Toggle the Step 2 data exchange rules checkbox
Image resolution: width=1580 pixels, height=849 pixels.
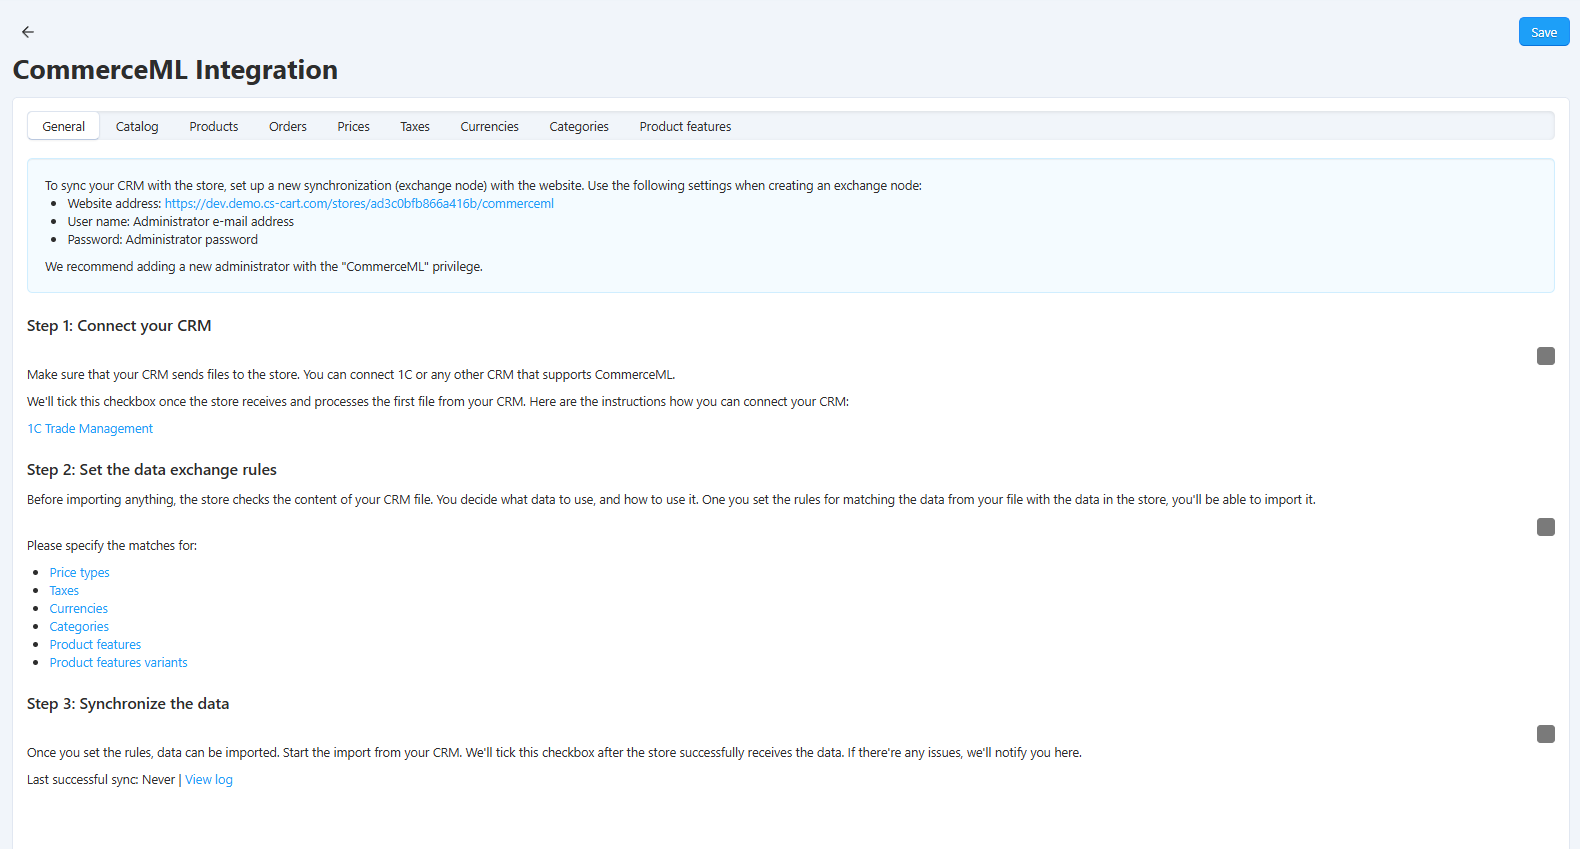[x=1546, y=527]
